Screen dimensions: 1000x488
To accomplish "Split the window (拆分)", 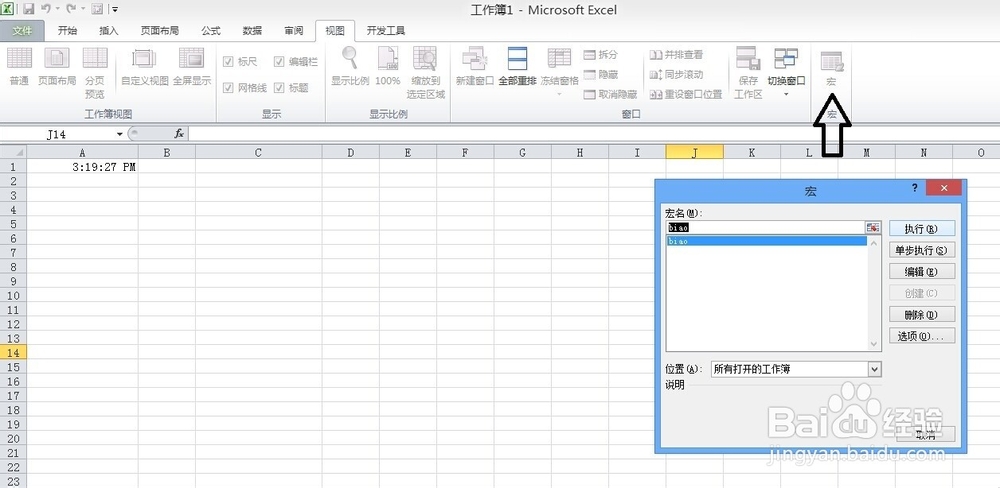I will pos(601,55).
